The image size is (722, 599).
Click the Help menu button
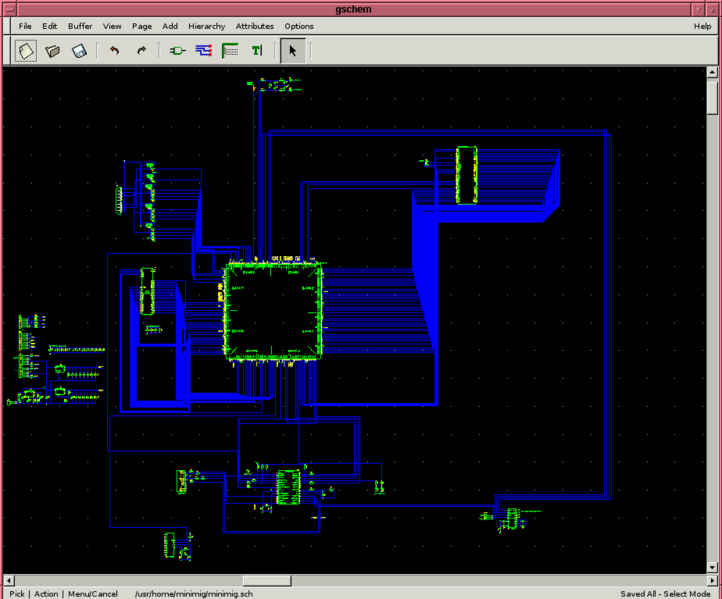pos(702,26)
